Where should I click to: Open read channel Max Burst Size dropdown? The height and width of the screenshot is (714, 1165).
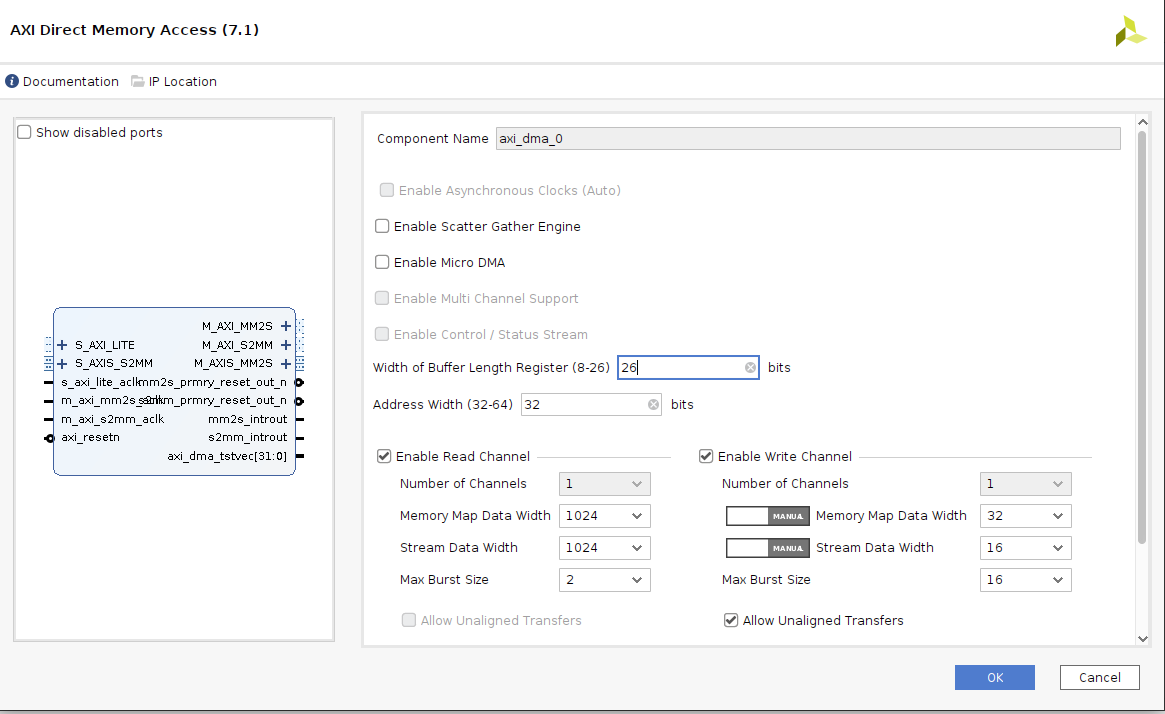pos(605,580)
